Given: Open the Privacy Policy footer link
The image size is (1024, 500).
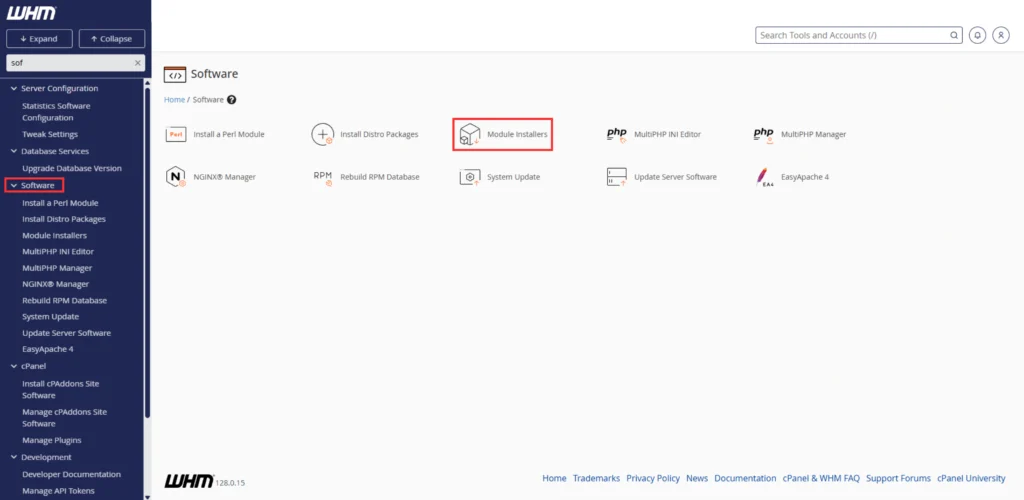Looking at the screenshot, I should 653,478.
